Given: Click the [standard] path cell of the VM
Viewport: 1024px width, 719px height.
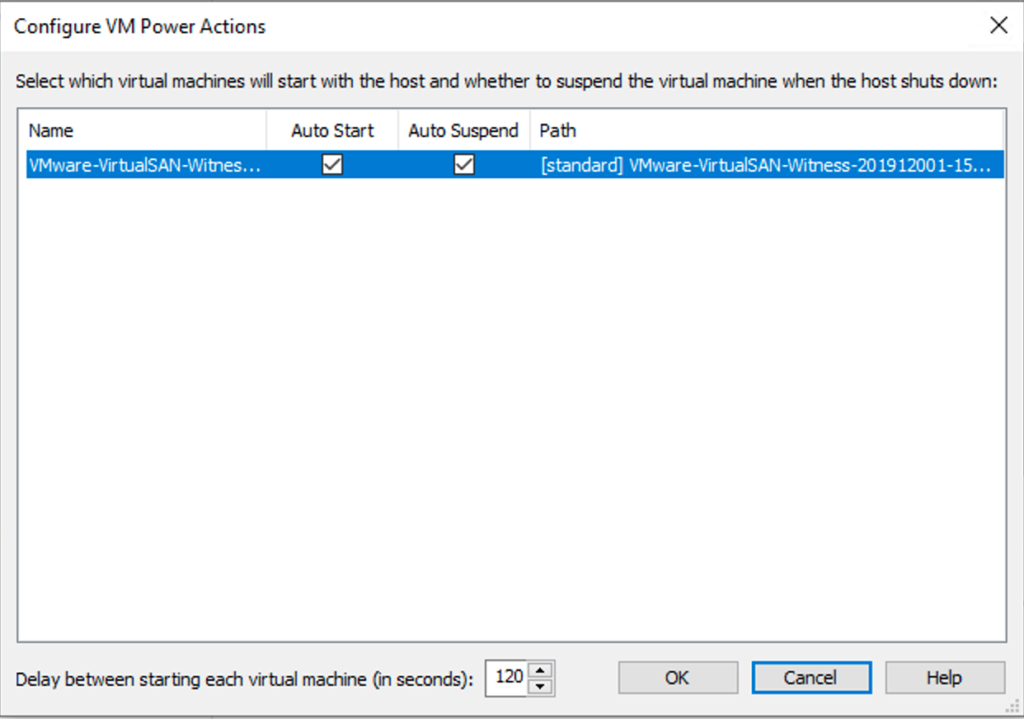Looking at the screenshot, I should [x=765, y=165].
